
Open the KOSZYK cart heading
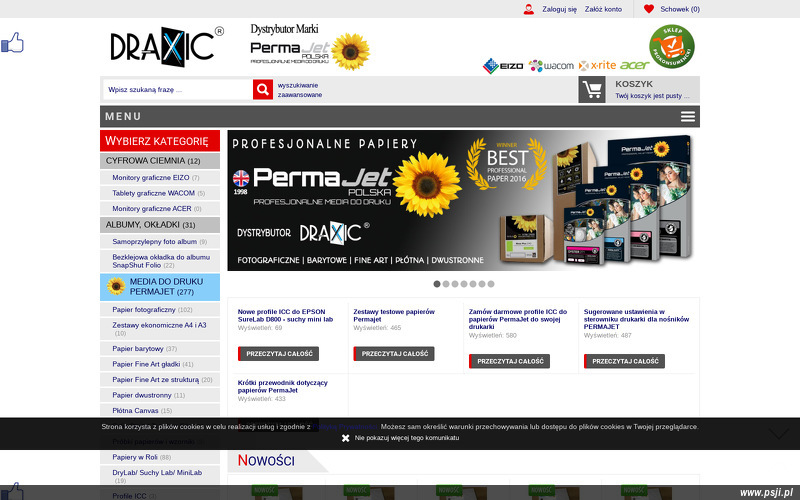(634, 84)
